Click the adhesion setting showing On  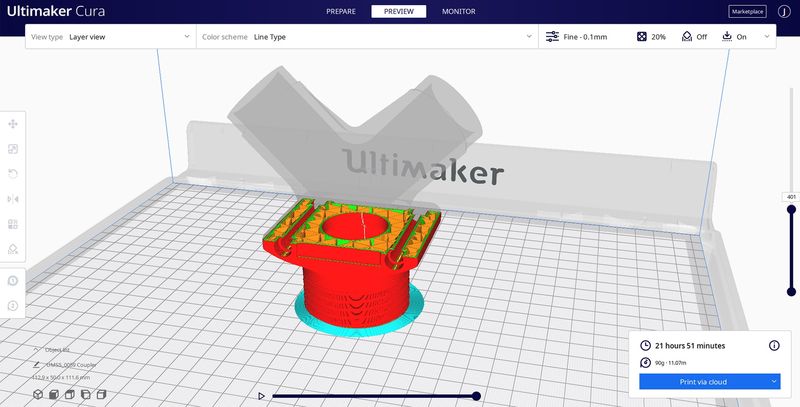(733, 37)
